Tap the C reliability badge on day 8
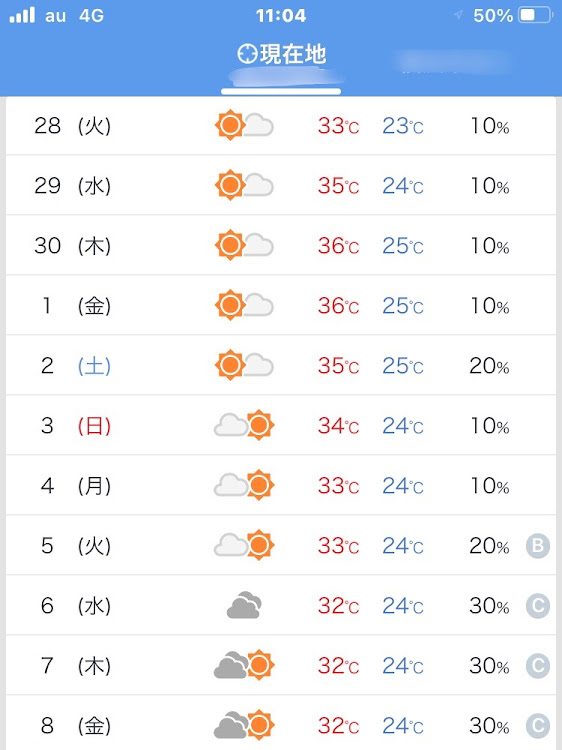The image size is (562, 750). coord(538,726)
